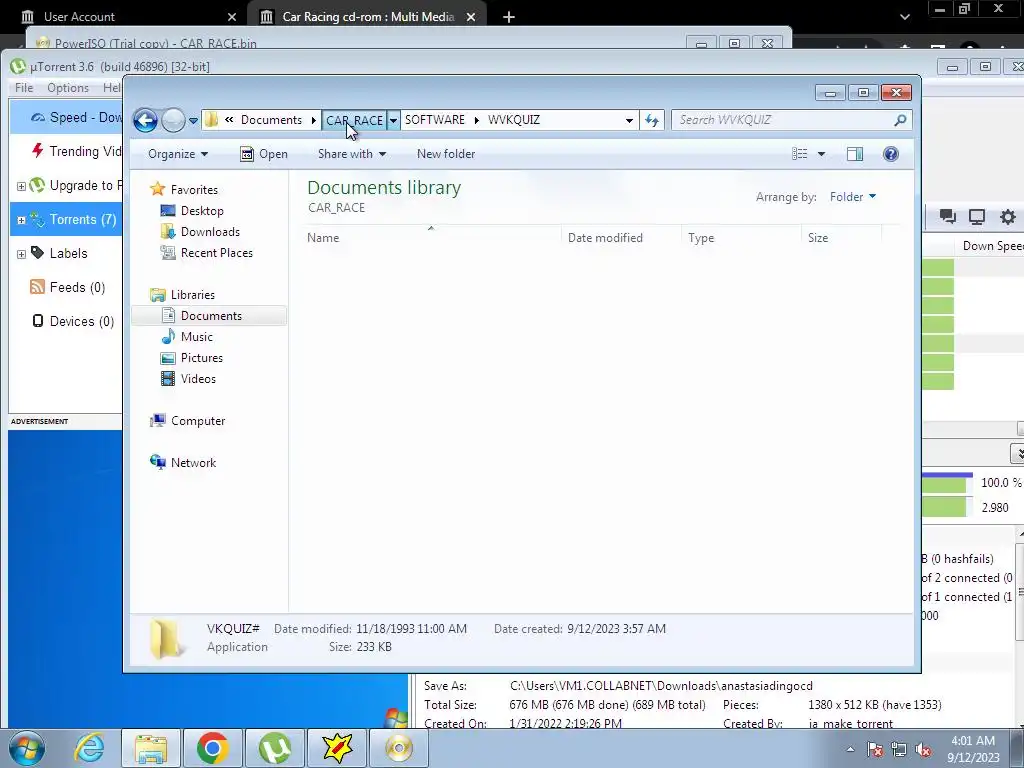
Task: Expand the Labels tree node
Action: 21,254
